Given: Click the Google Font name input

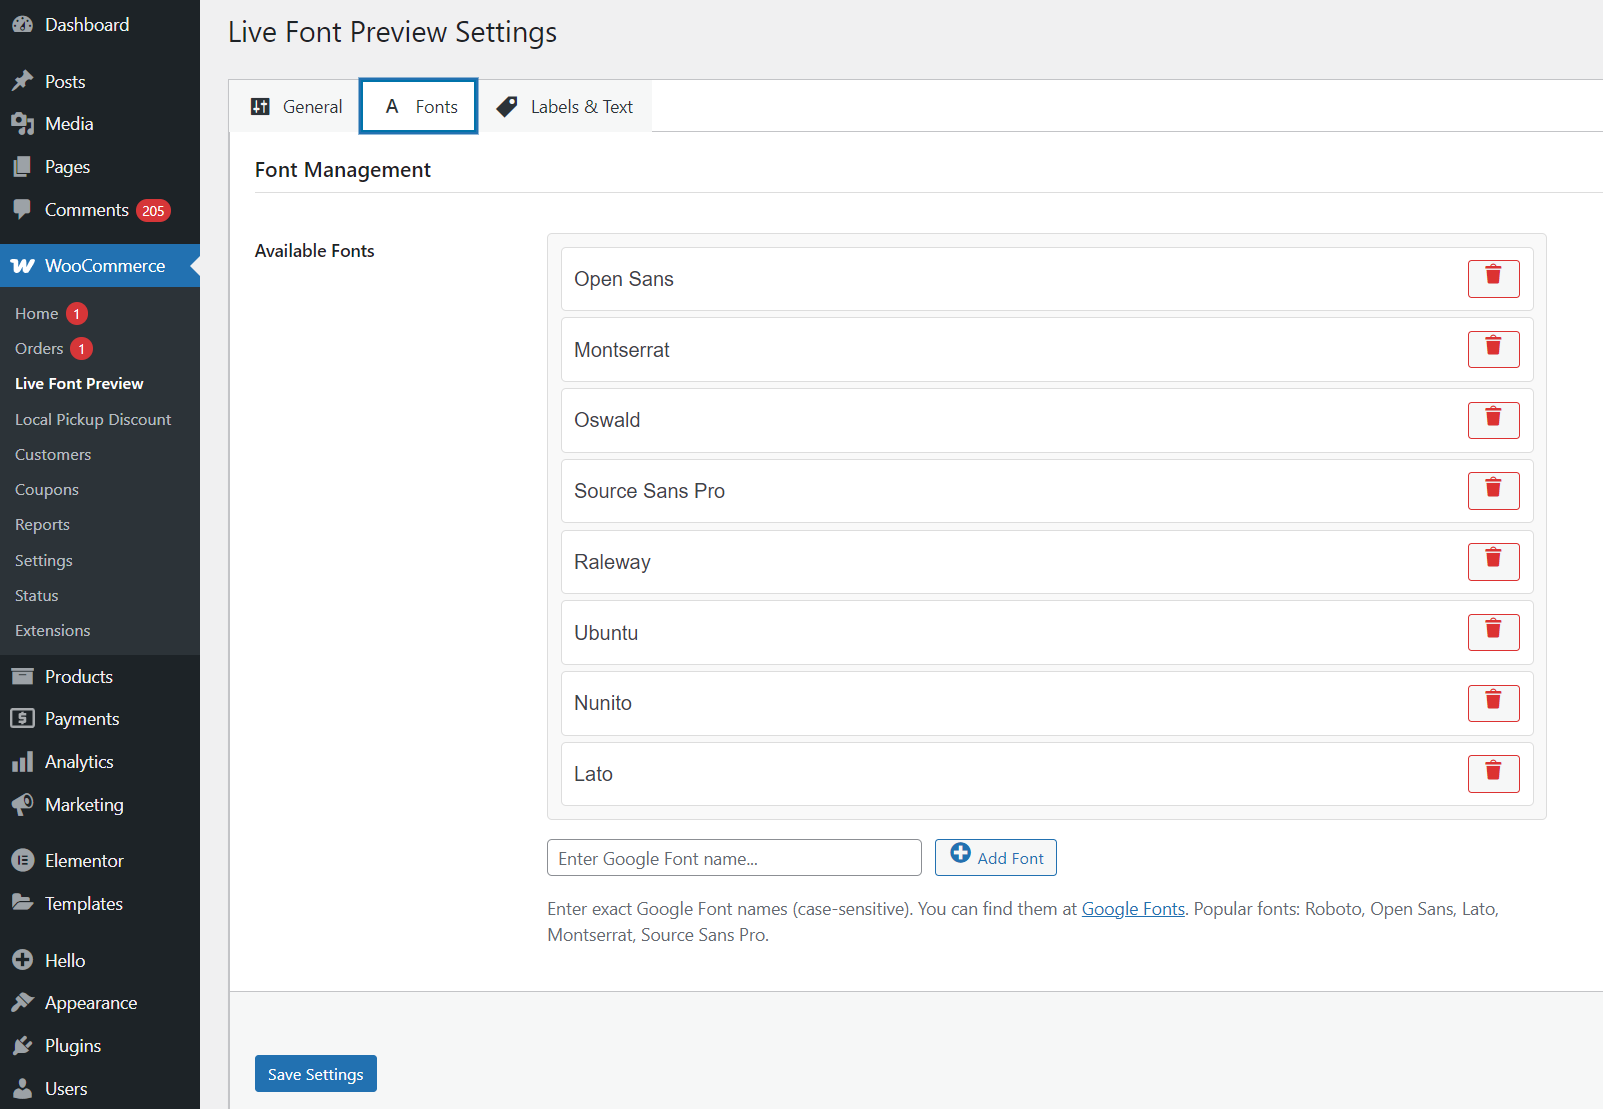Looking at the screenshot, I should coord(733,857).
